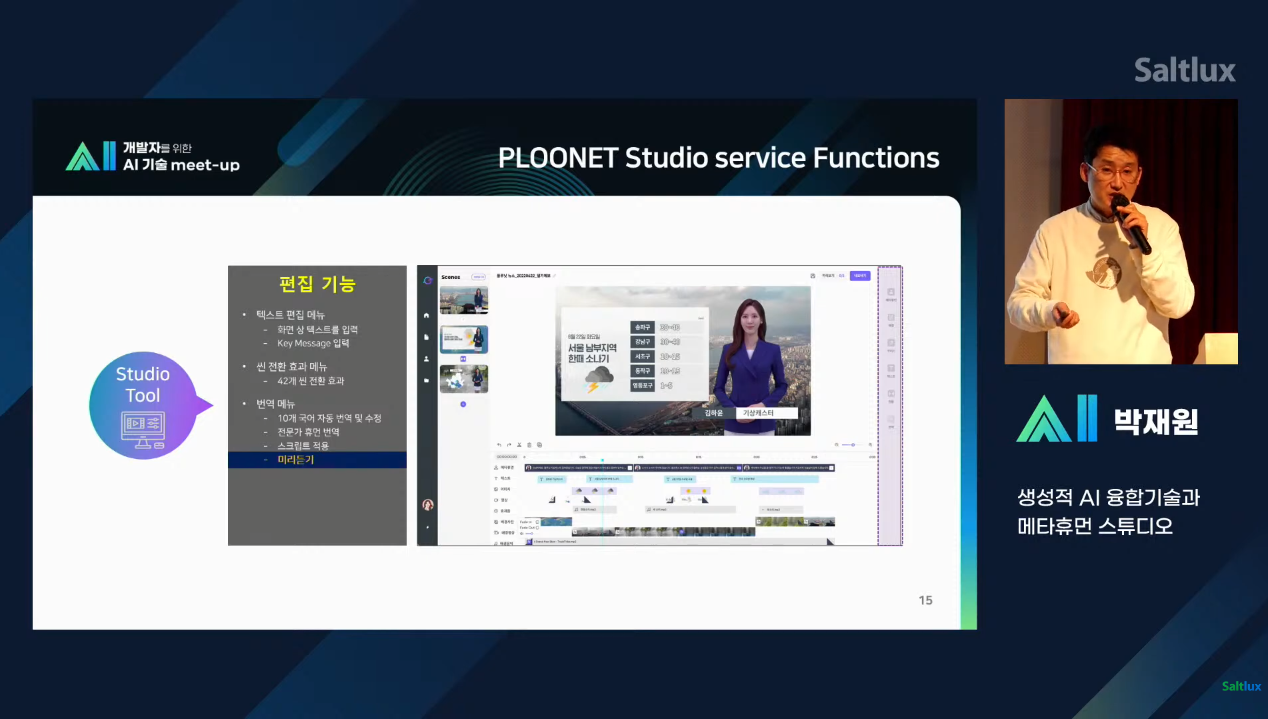1268x719 pixels.
Task: Open Home from the studio sidebar
Action: (427, 315)
